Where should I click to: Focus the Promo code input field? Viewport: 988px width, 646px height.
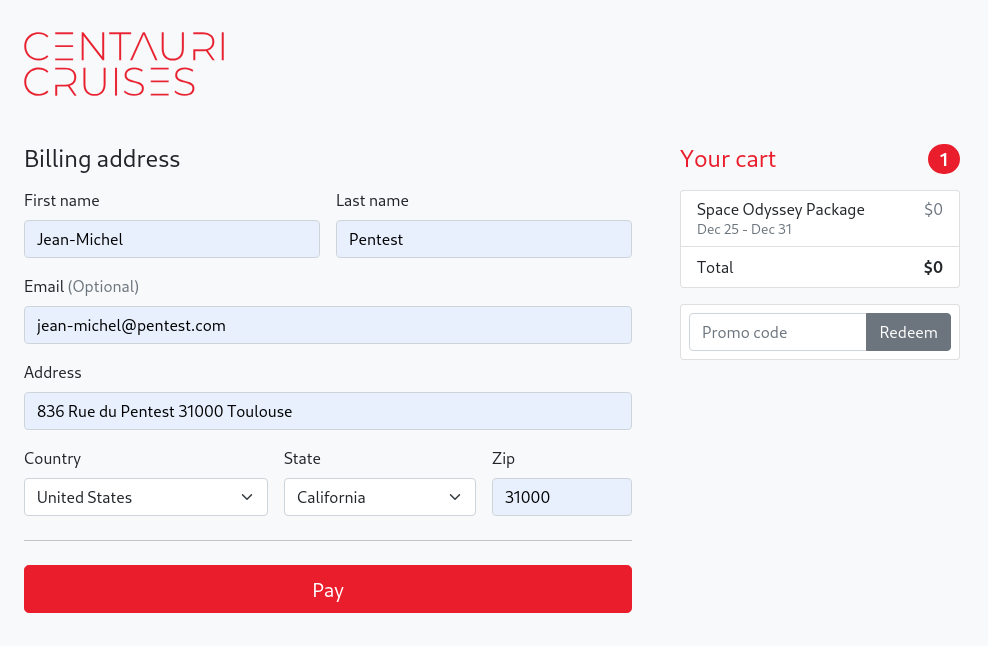coord(777,332)
